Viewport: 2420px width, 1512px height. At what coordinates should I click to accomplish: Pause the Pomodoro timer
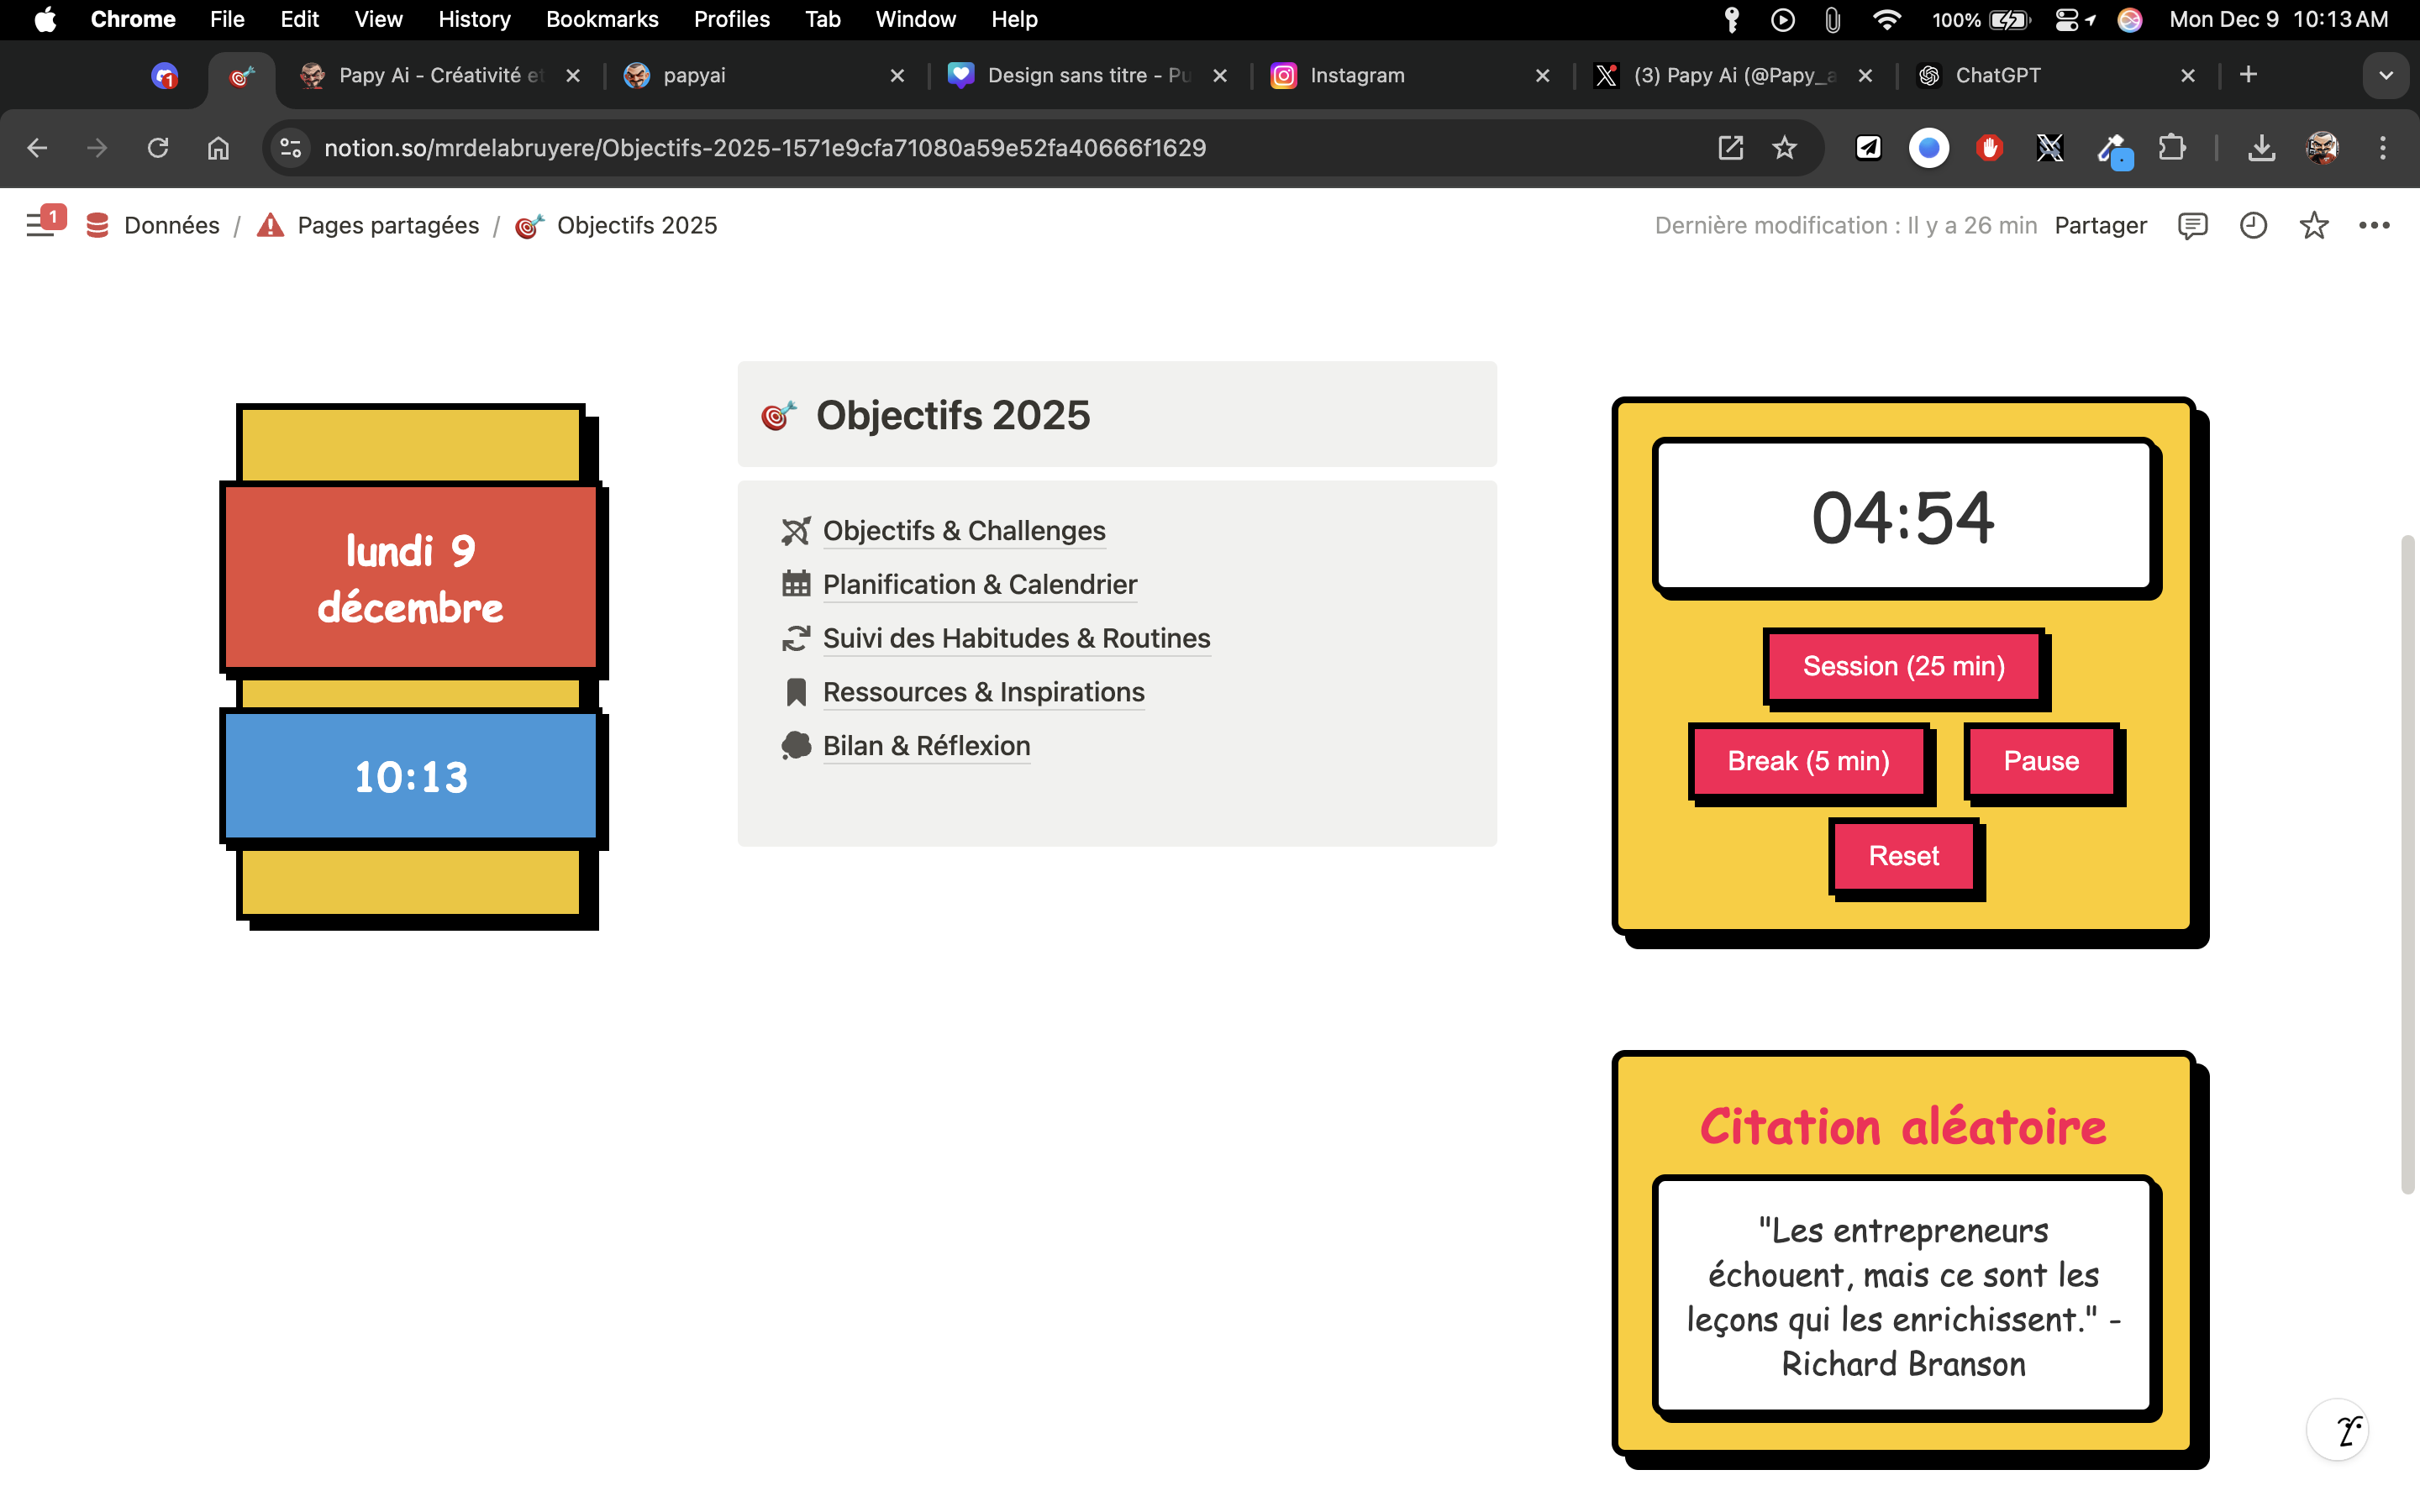[x=2040, y=761]
